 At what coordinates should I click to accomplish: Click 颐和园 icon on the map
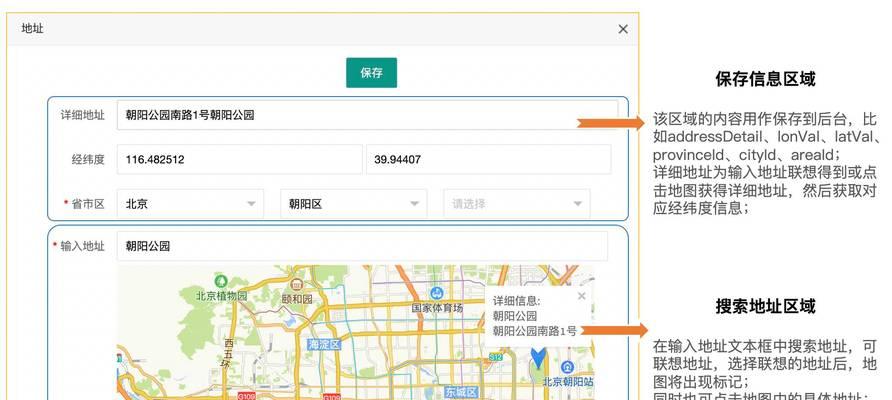coord(296,284)
